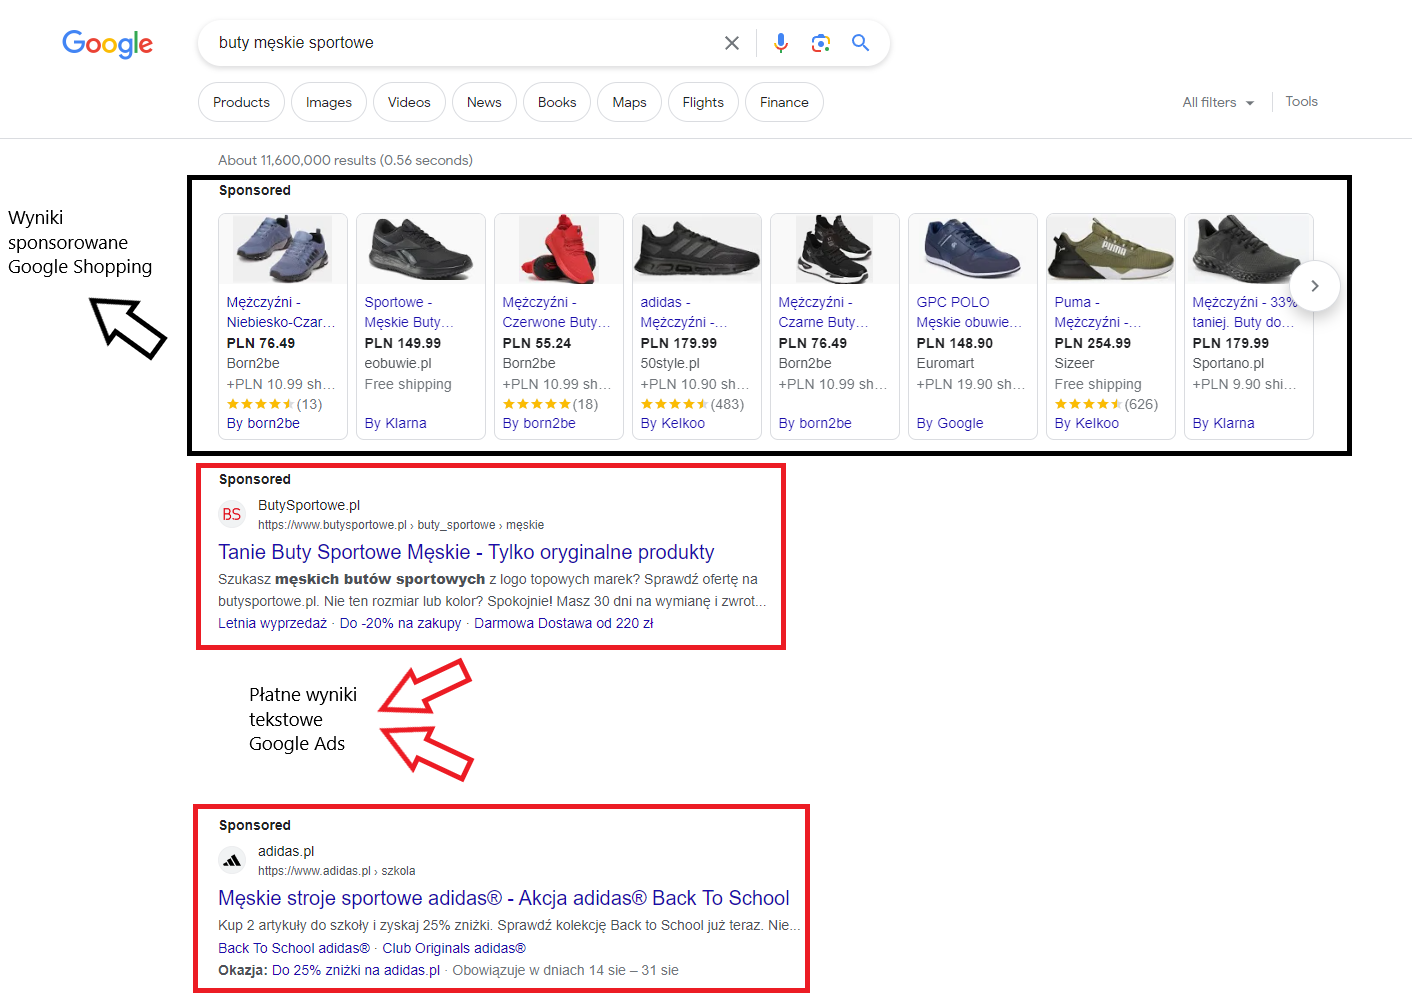Screen dimensions: 1412x999
Task: Open the Tools option
Action: [x=1301, y=101]
